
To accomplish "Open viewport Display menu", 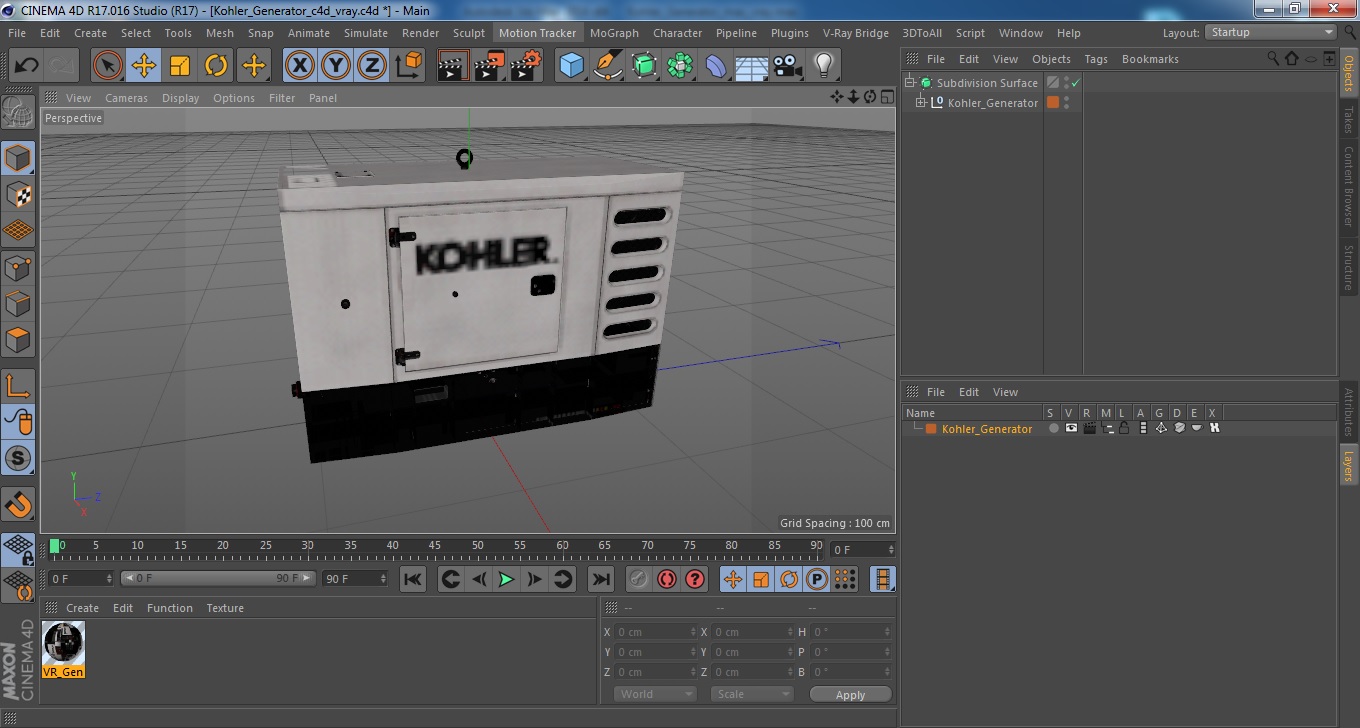I will pyautogui.click(x=180, y=98).
